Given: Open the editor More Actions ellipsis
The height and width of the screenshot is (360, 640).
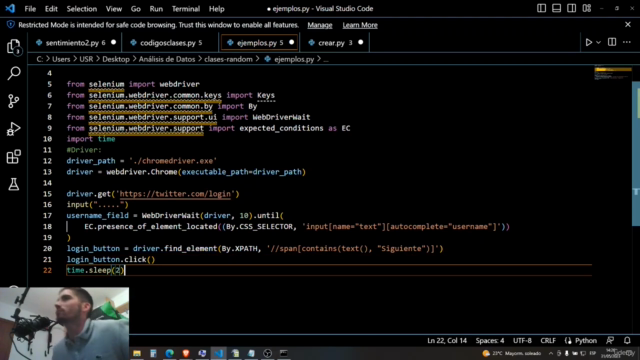Looking at the screenshot, I should [627, 42].
